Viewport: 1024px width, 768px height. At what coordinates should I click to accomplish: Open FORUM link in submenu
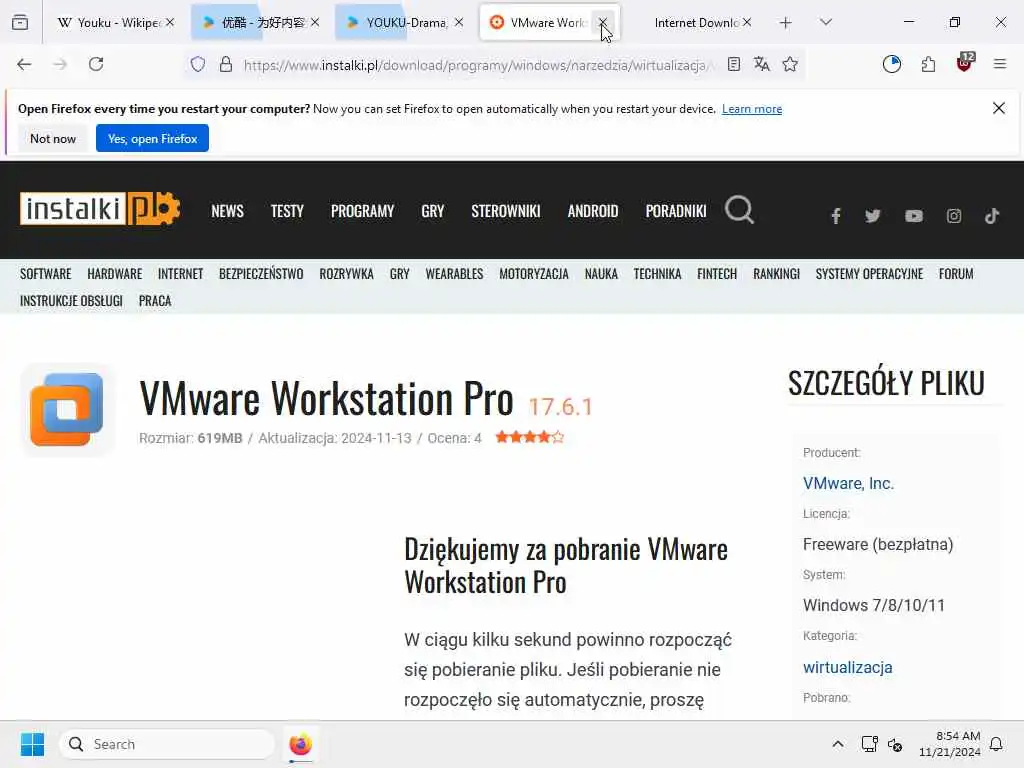click(x=956, y=274)
